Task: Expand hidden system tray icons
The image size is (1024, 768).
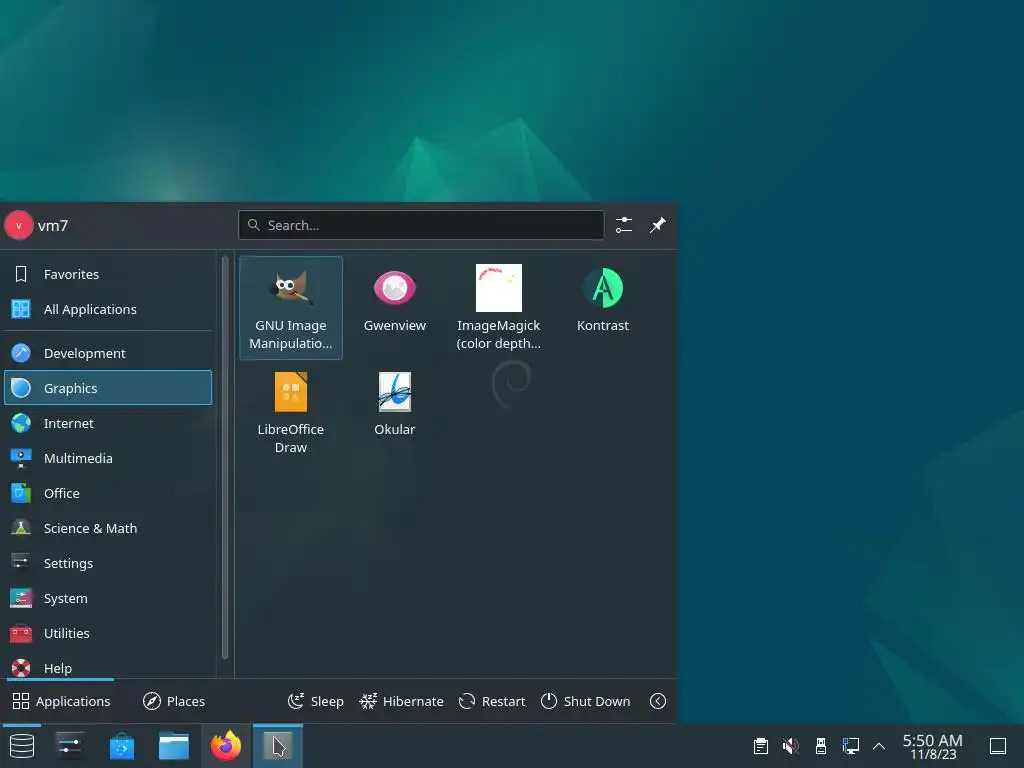Action: pyautogui.click(x=879, y=746)
